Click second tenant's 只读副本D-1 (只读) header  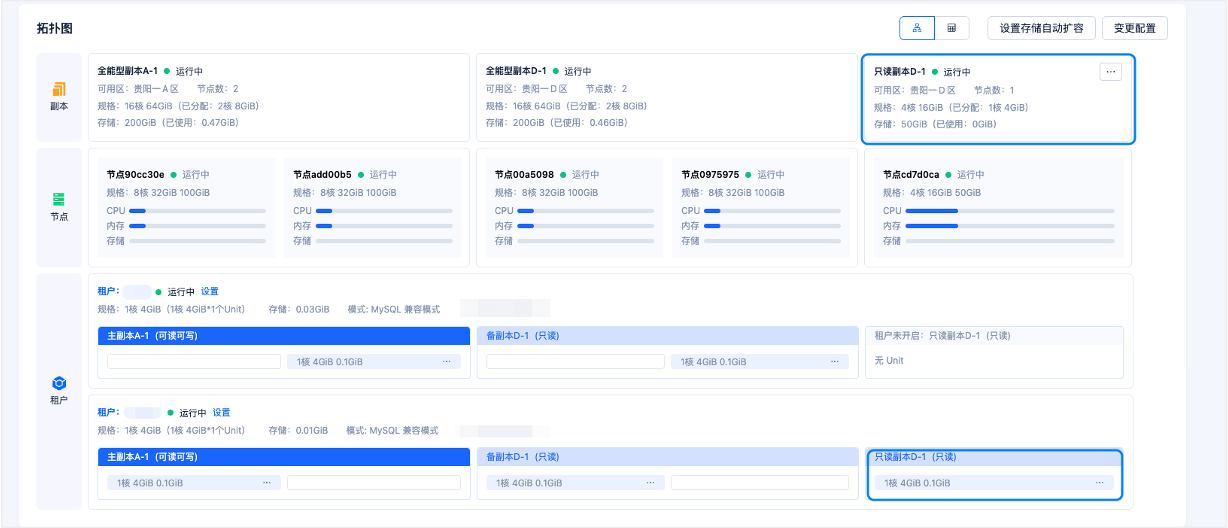[994, 456]
